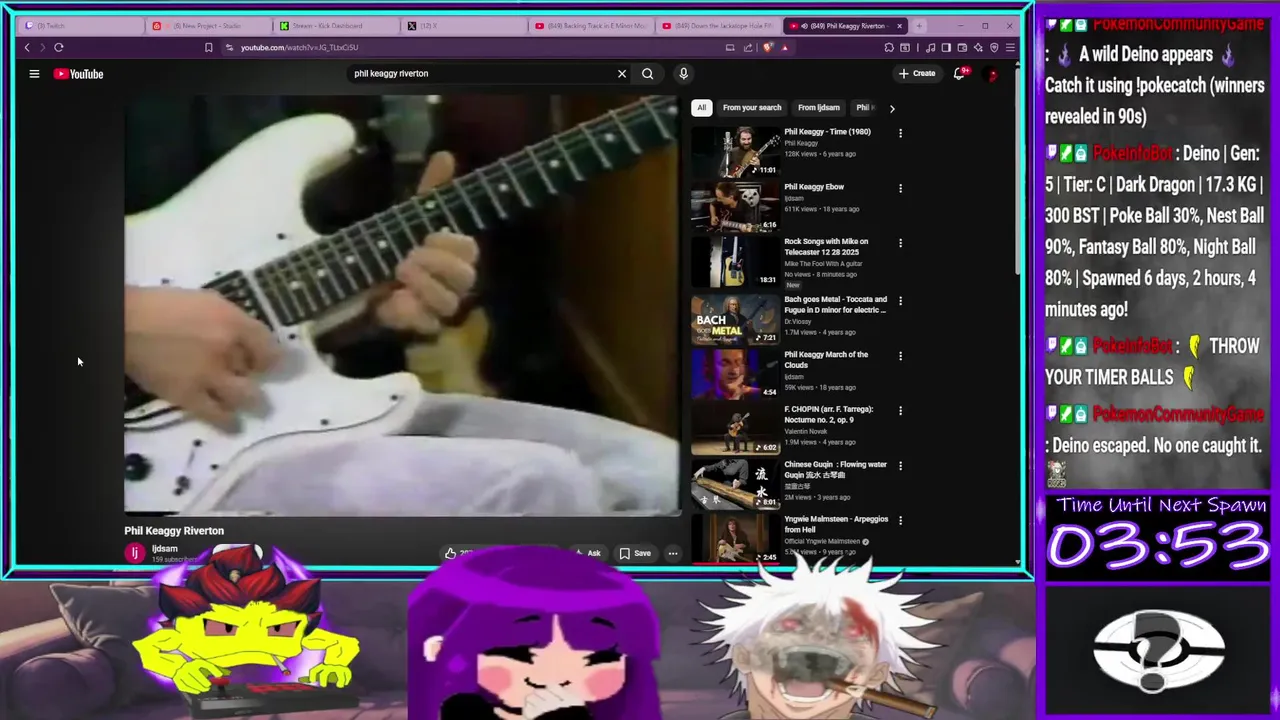Switch to Down the Jackalope Hole tab
The image size is (1280, 720).
(x=717, y=26)
